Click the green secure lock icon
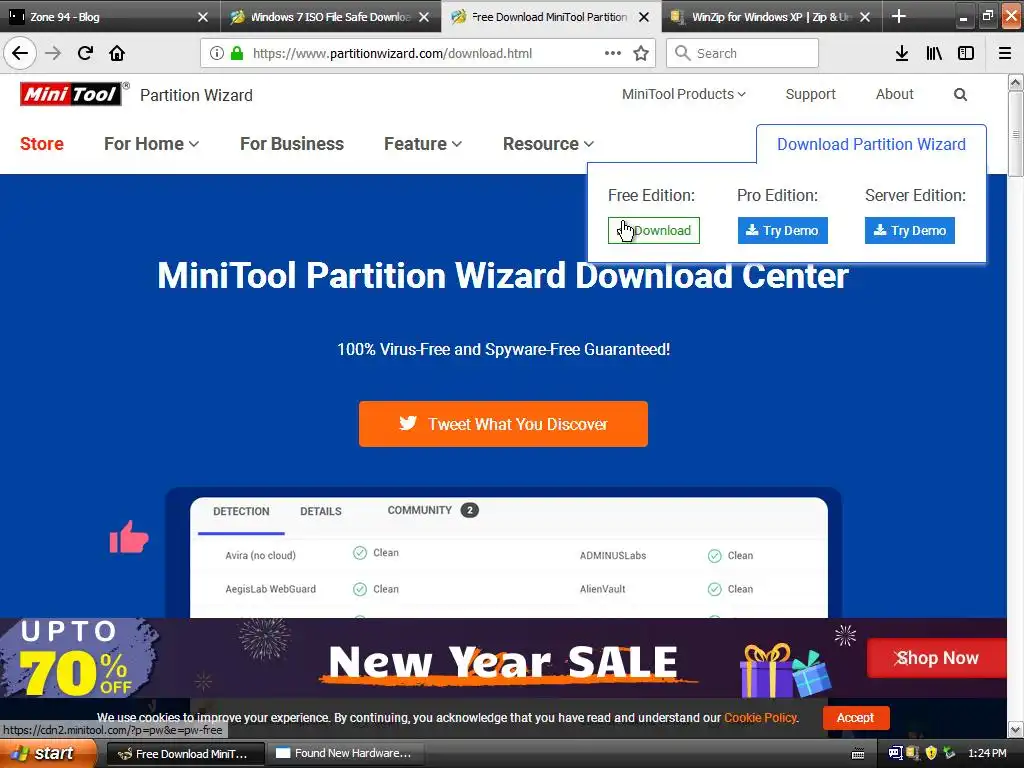The width and height of the screenshot is (1024, 768). pyautogui.click(x=237, y=53)
